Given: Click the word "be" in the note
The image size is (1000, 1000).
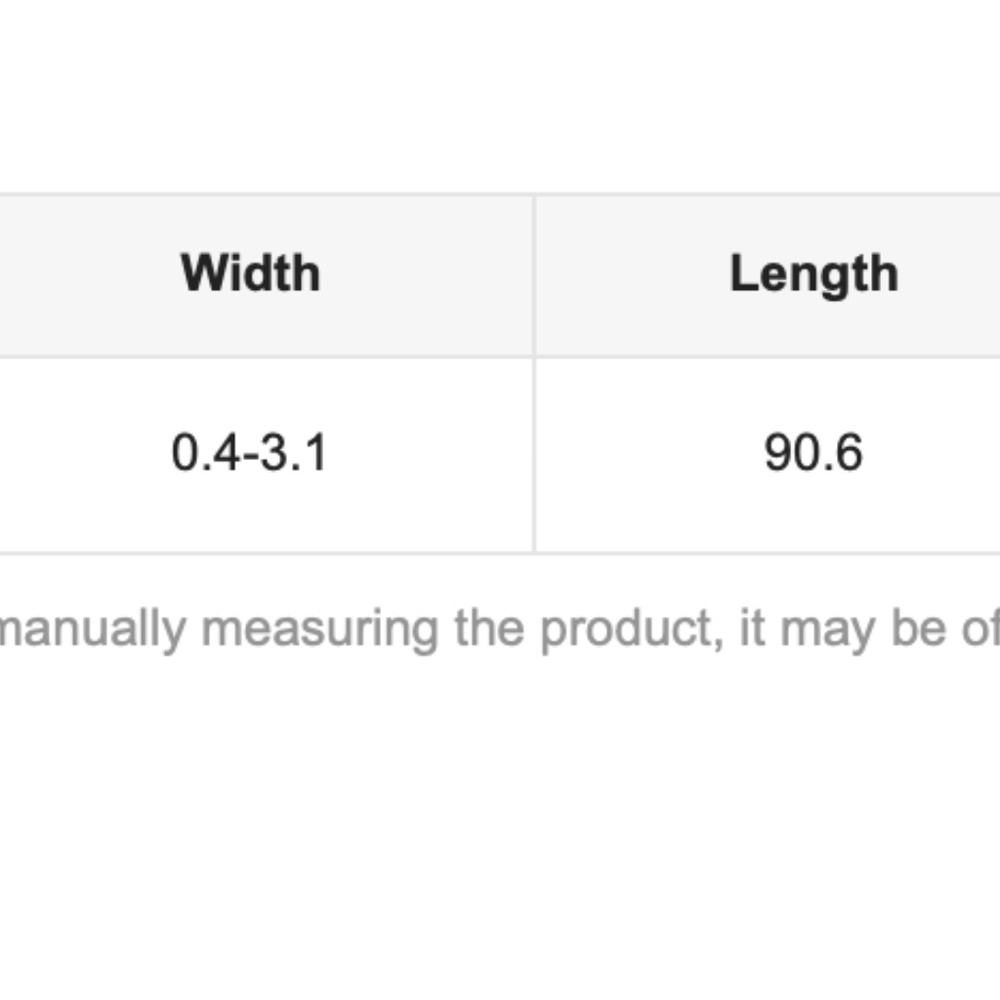Looking at the screenshot, I should click(x=918, y=628).
